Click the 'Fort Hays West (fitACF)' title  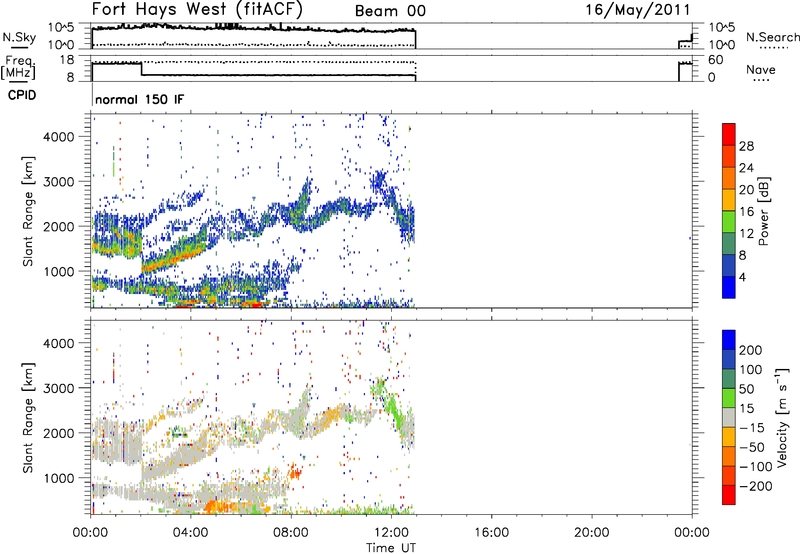point(197,9)
